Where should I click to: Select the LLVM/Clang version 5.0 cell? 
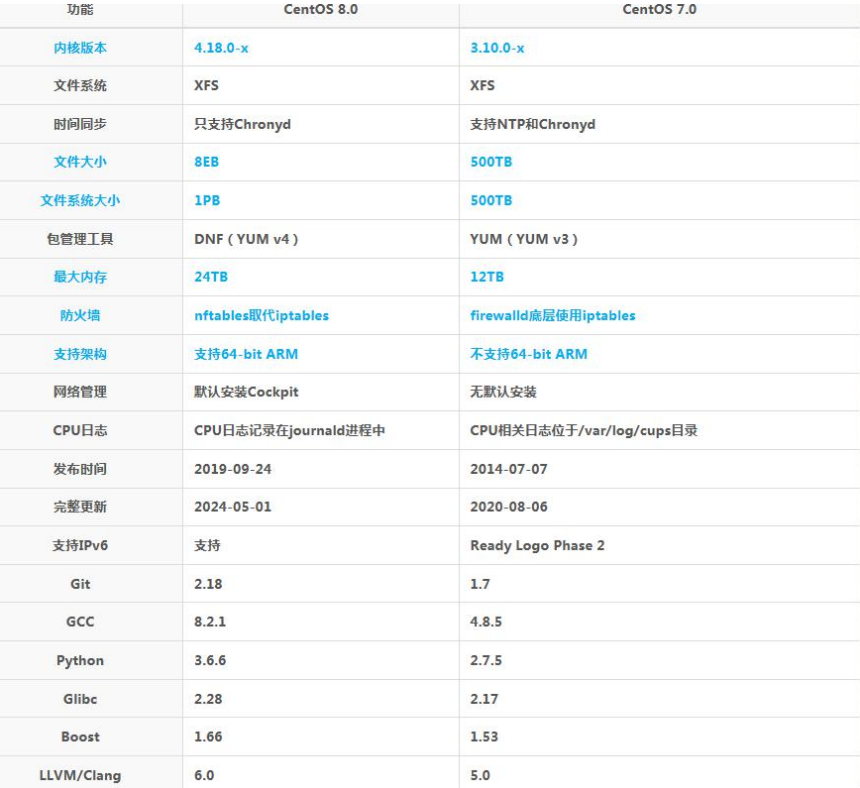click(480, 775)
